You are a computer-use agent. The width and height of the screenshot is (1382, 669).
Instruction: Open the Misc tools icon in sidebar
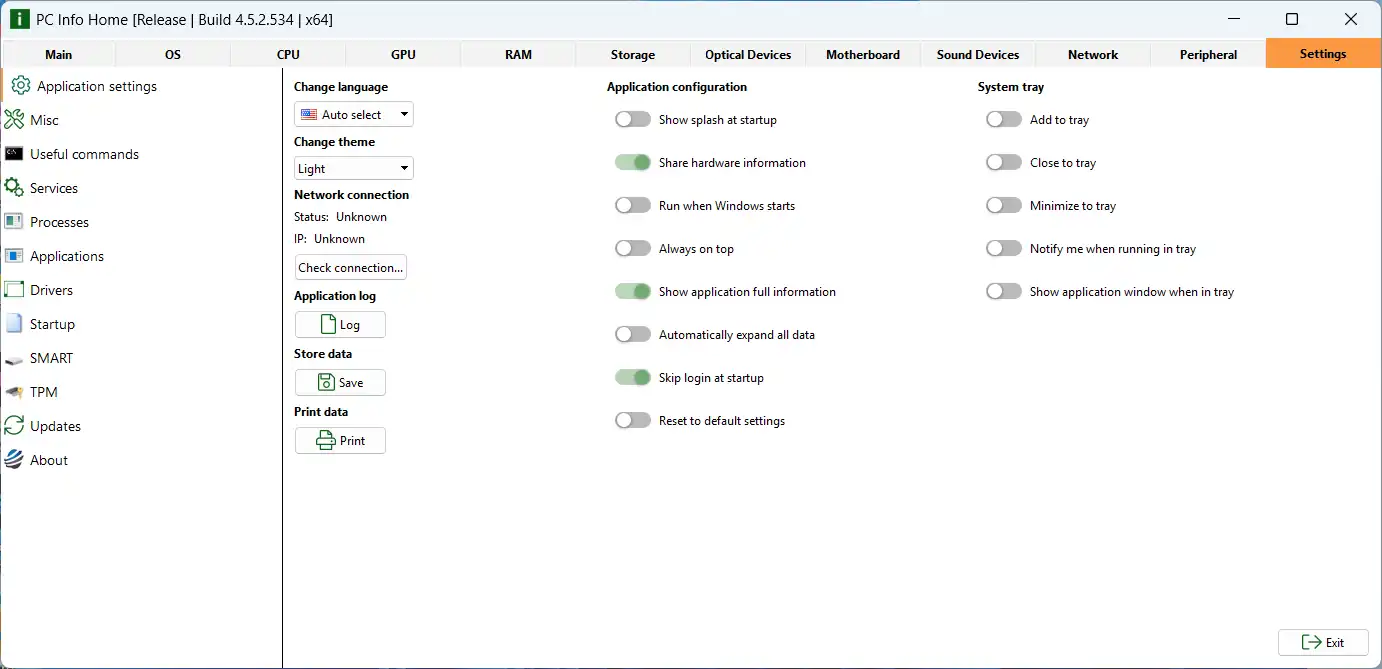[x=14, y=120]
